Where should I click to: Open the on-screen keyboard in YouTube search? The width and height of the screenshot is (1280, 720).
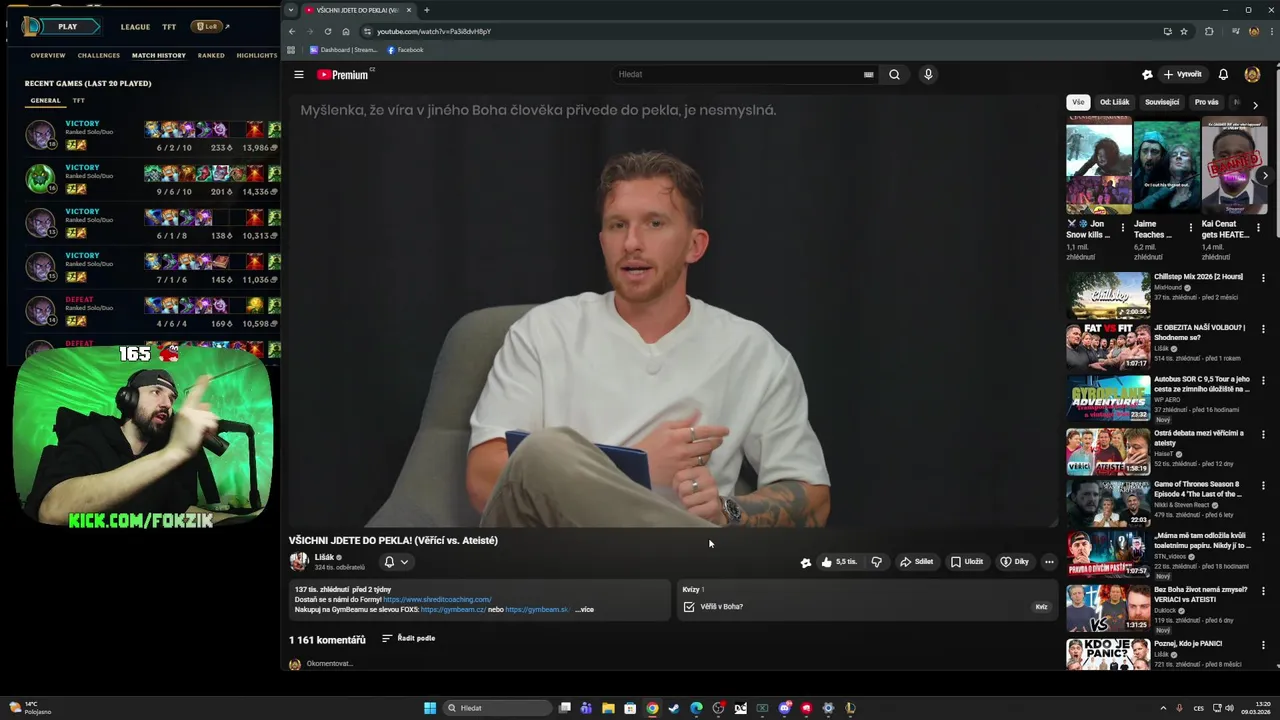pyautogui.click(x=868, y=74)
